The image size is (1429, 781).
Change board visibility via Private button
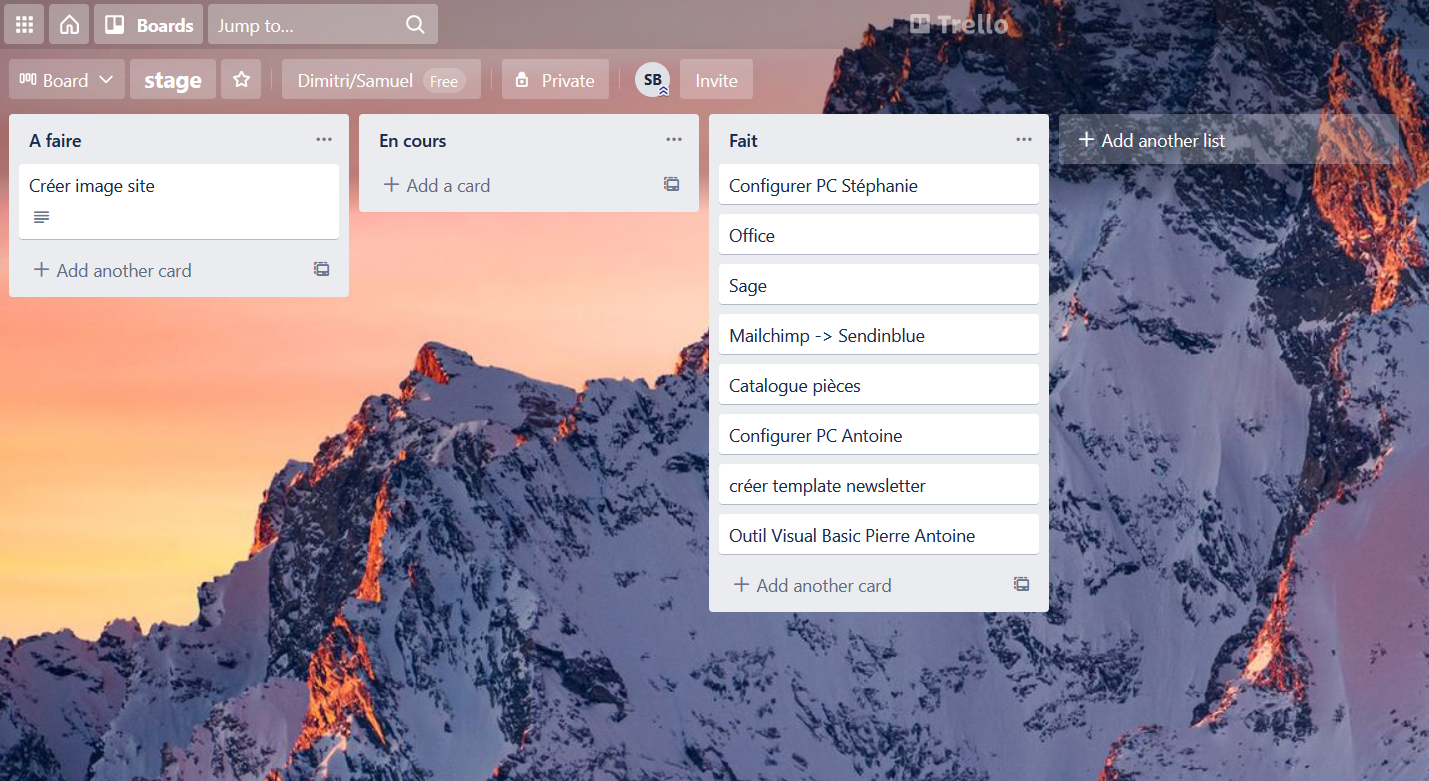[555, 80]
